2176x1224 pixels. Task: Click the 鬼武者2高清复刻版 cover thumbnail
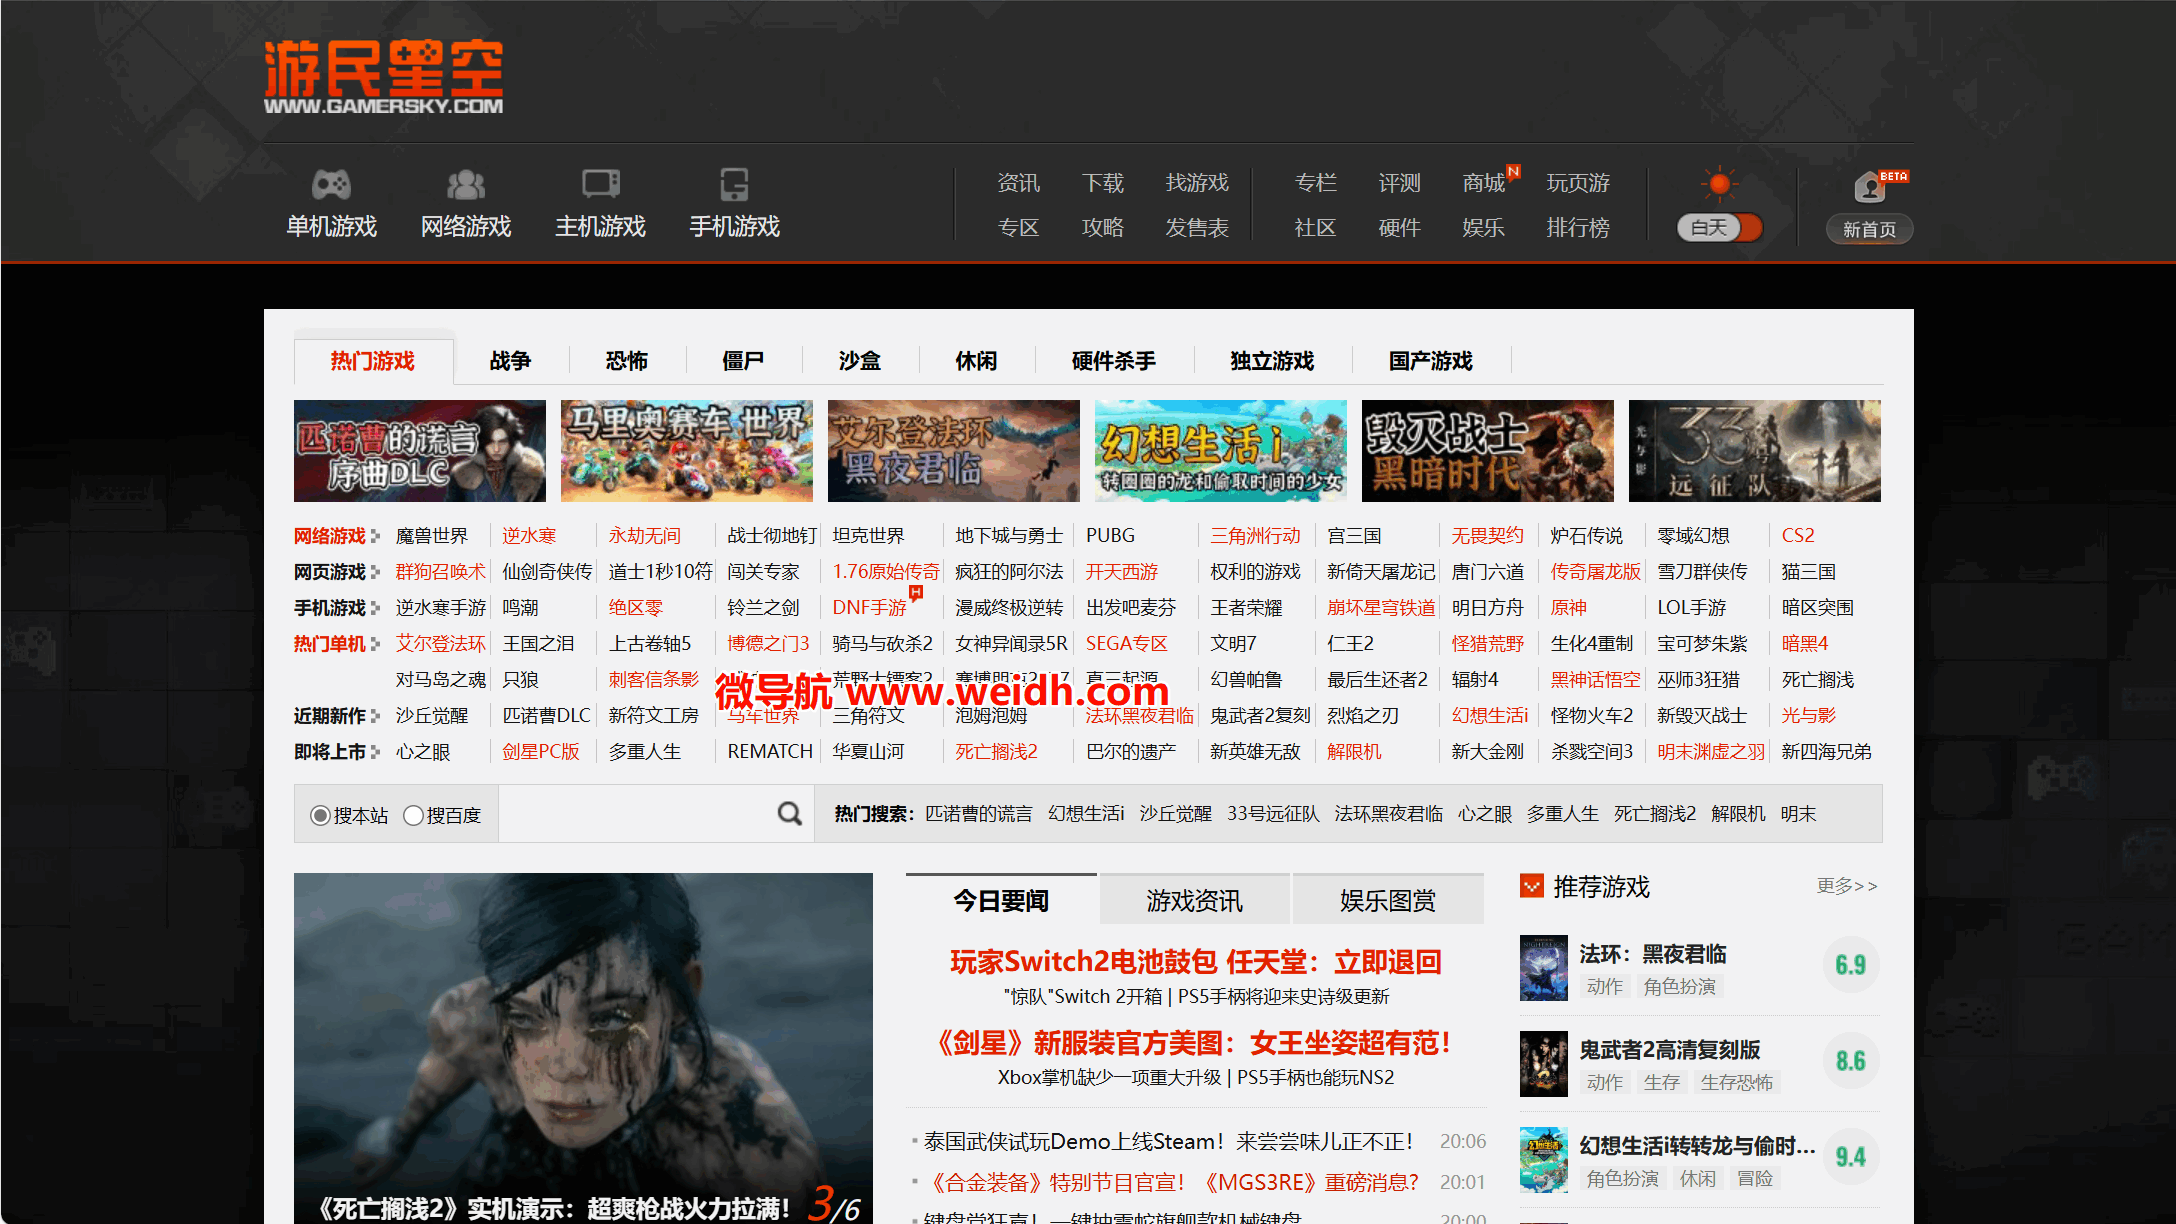tap(1543, 1064)
